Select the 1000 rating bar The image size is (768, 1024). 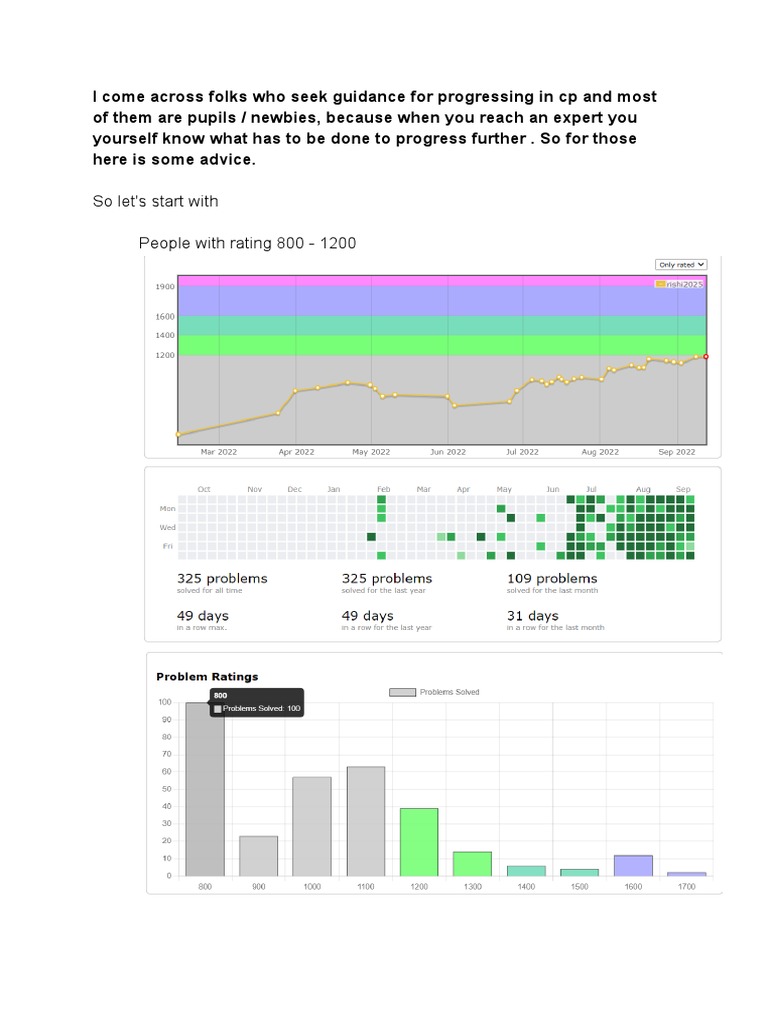point(312,826)
